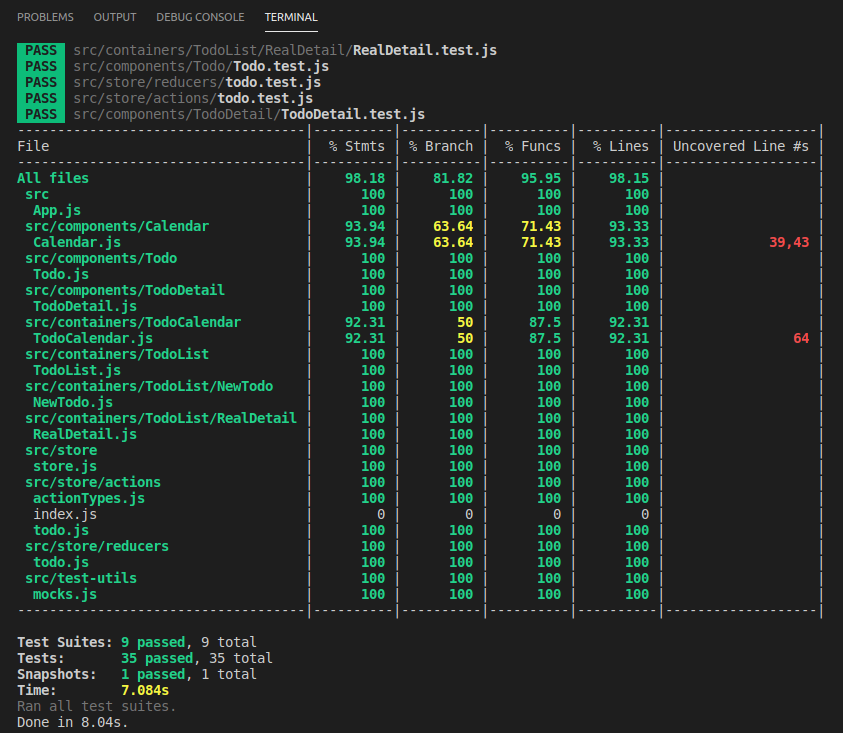The height and width of the screenshot is (733, 843).
Task: Click the 95.95 functions value
Action: coord(541,179)
